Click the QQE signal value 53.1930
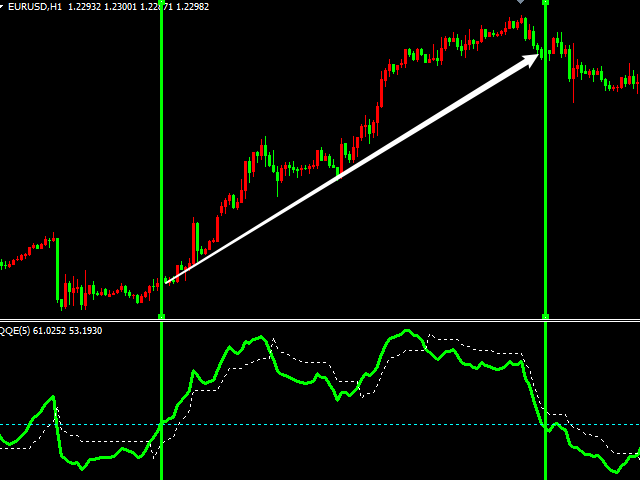 coord(85,331)
